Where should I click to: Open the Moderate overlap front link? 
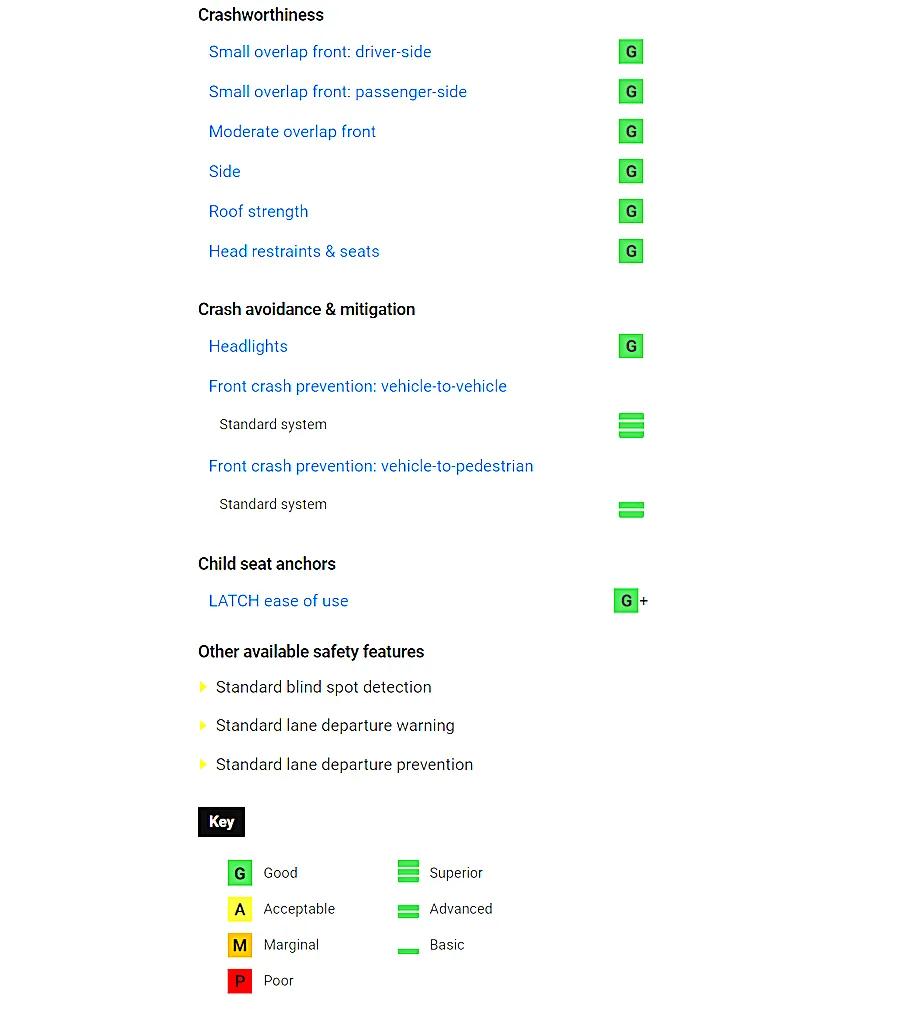coord(292,132)
